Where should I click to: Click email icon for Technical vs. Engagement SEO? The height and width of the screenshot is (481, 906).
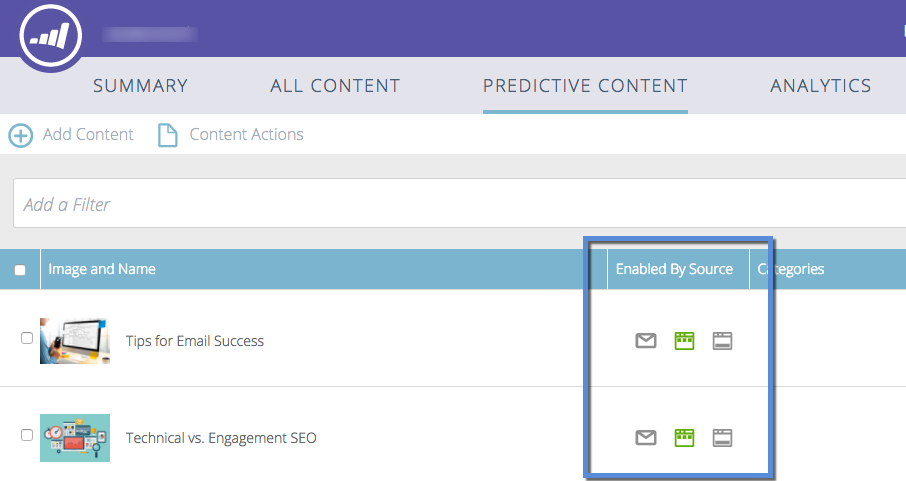click(x=645, y=438)
